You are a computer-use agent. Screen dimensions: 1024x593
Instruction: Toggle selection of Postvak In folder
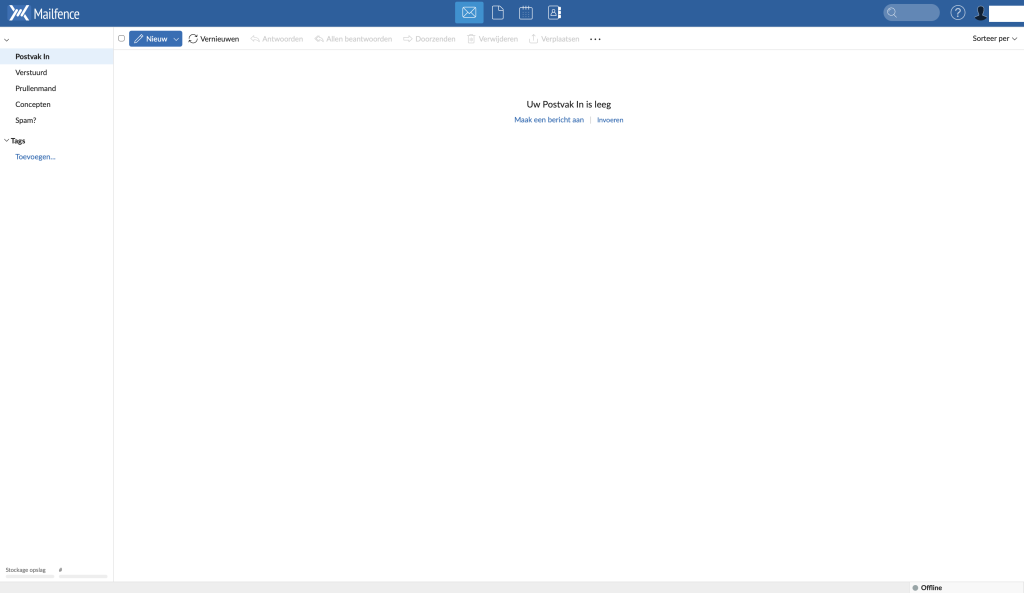pos(31,56)
